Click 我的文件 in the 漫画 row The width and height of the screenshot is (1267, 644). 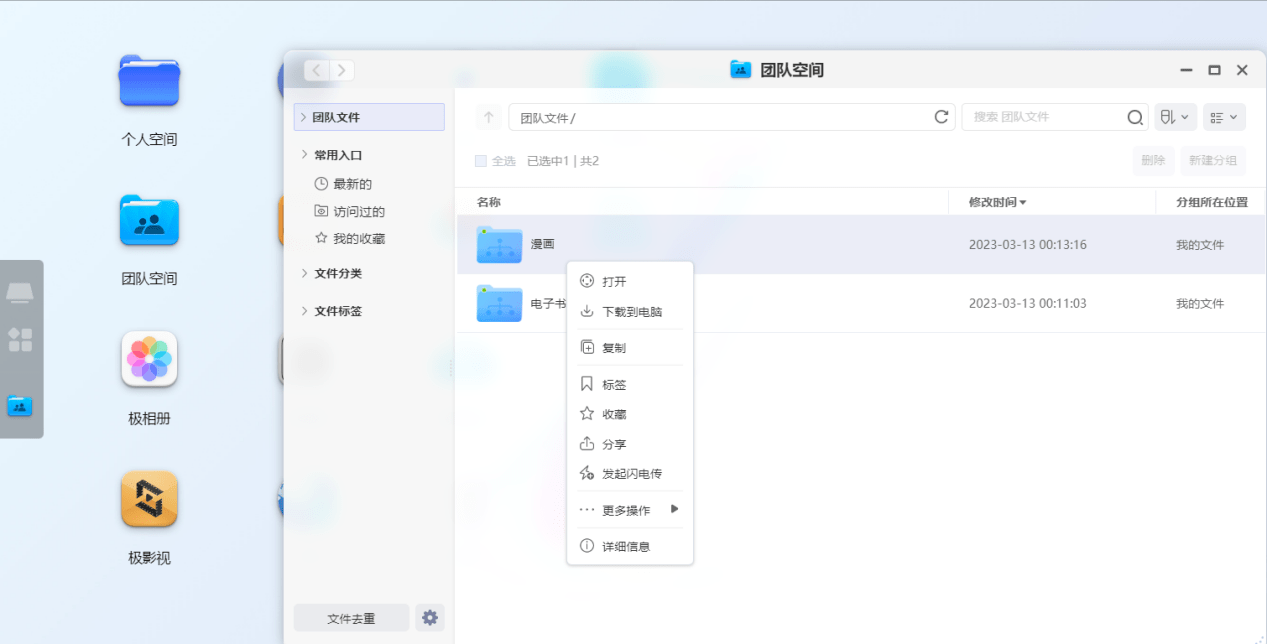coord(1200,245)
